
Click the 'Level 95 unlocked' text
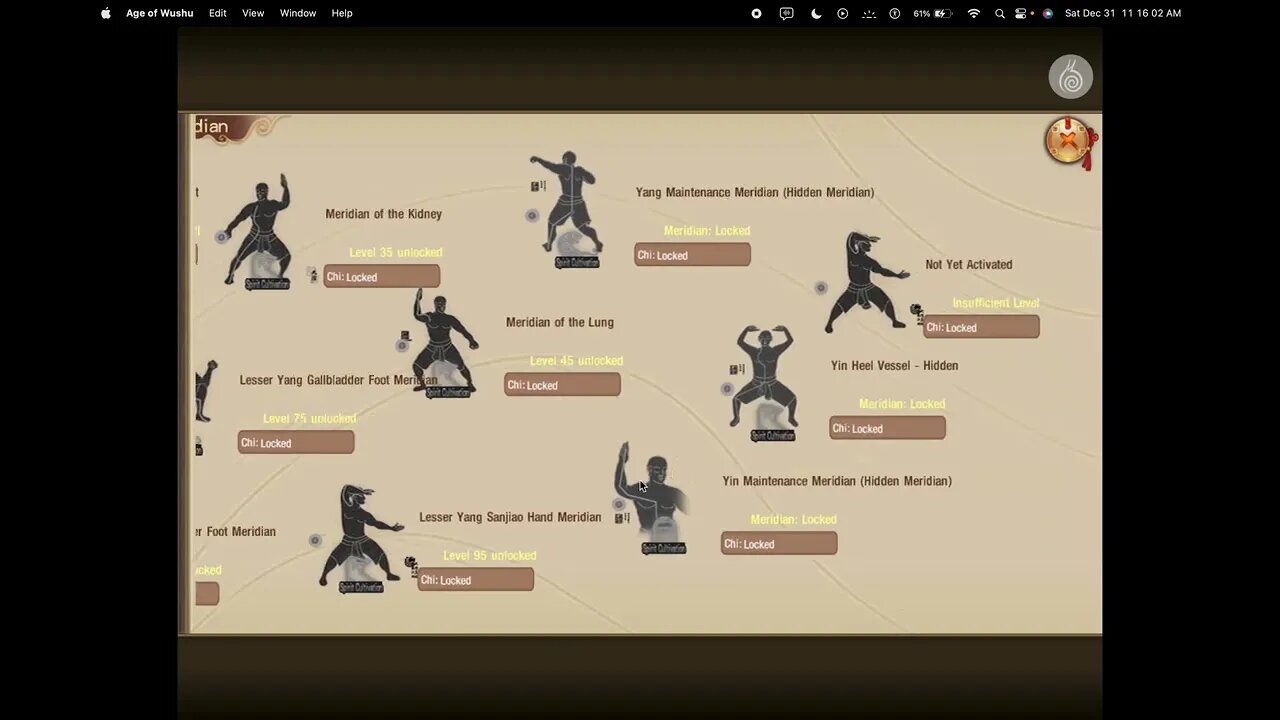[x=490, y=556]
